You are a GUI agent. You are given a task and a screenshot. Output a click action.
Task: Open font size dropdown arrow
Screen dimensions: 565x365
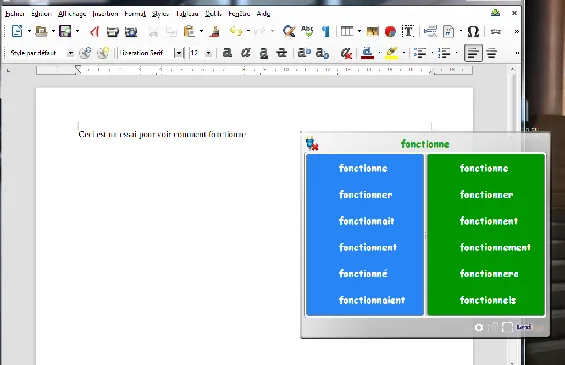(x=208, y=53)
